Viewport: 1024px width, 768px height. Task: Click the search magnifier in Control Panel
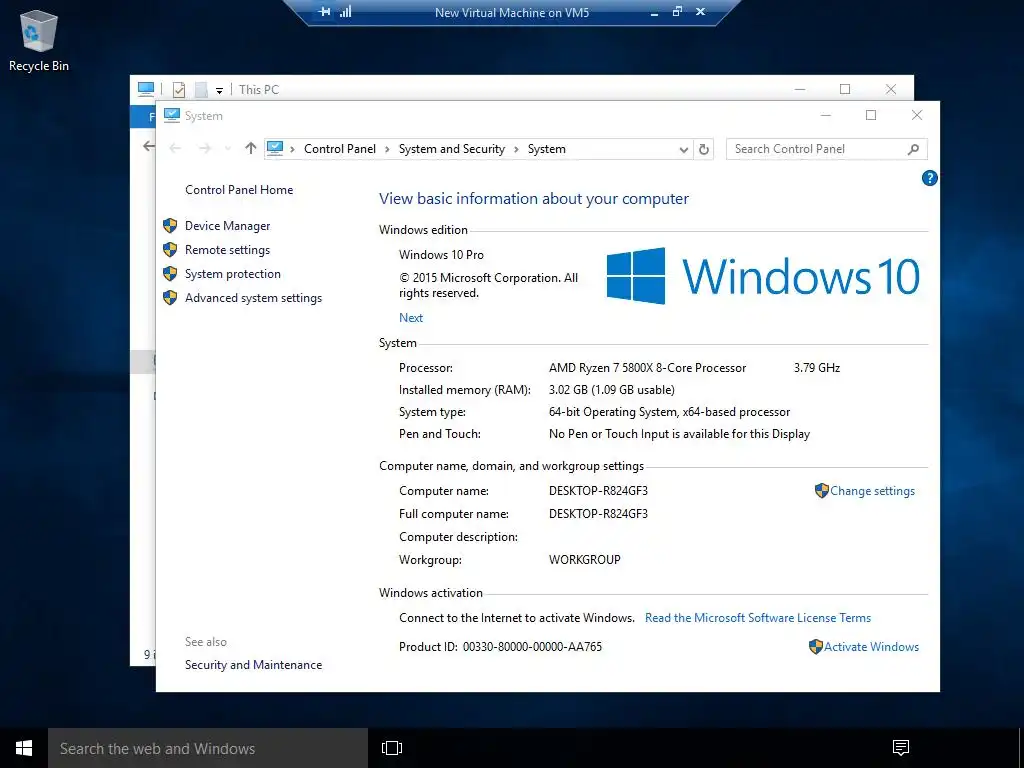point(913,150)
